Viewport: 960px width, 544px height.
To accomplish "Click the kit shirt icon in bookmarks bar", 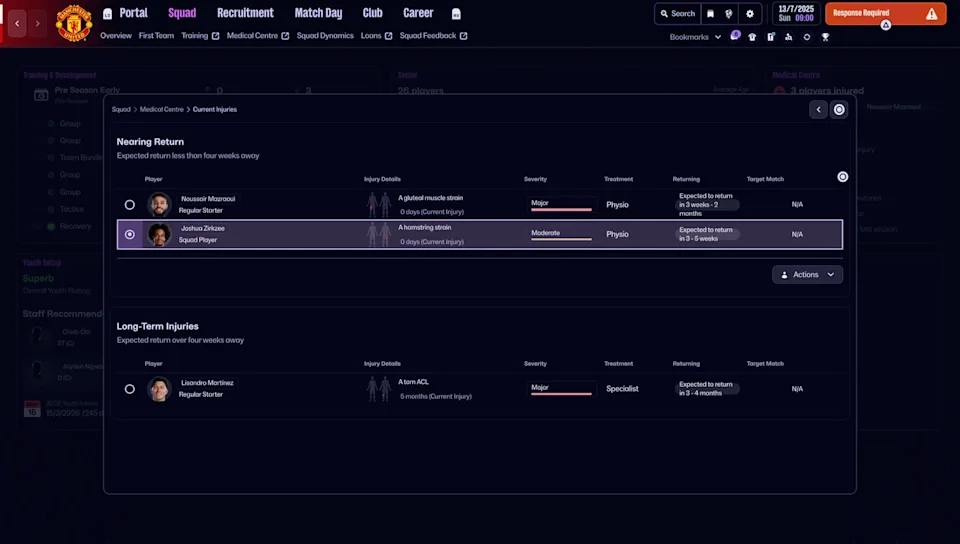I will coord(752,37).
